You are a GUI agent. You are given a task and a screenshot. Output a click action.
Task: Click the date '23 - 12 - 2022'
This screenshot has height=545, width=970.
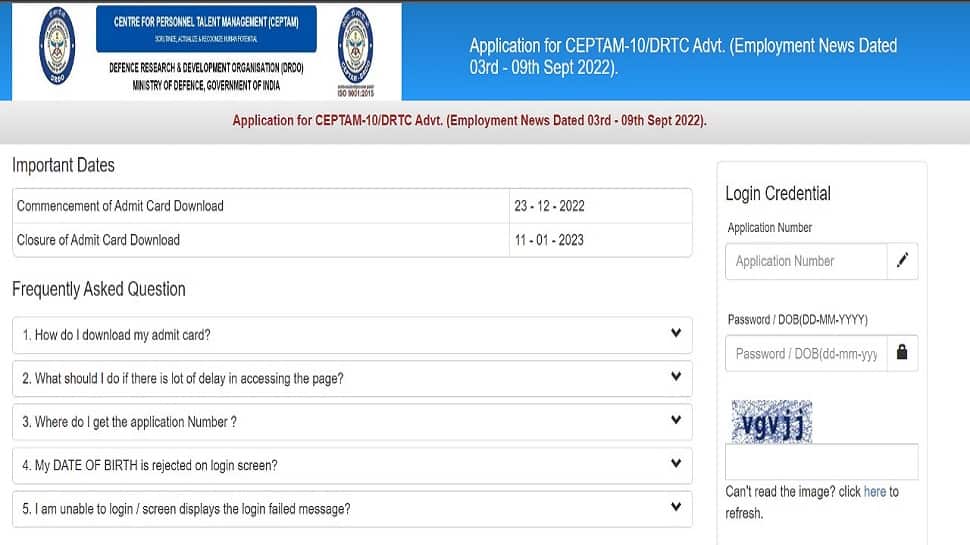pos(549,206)
